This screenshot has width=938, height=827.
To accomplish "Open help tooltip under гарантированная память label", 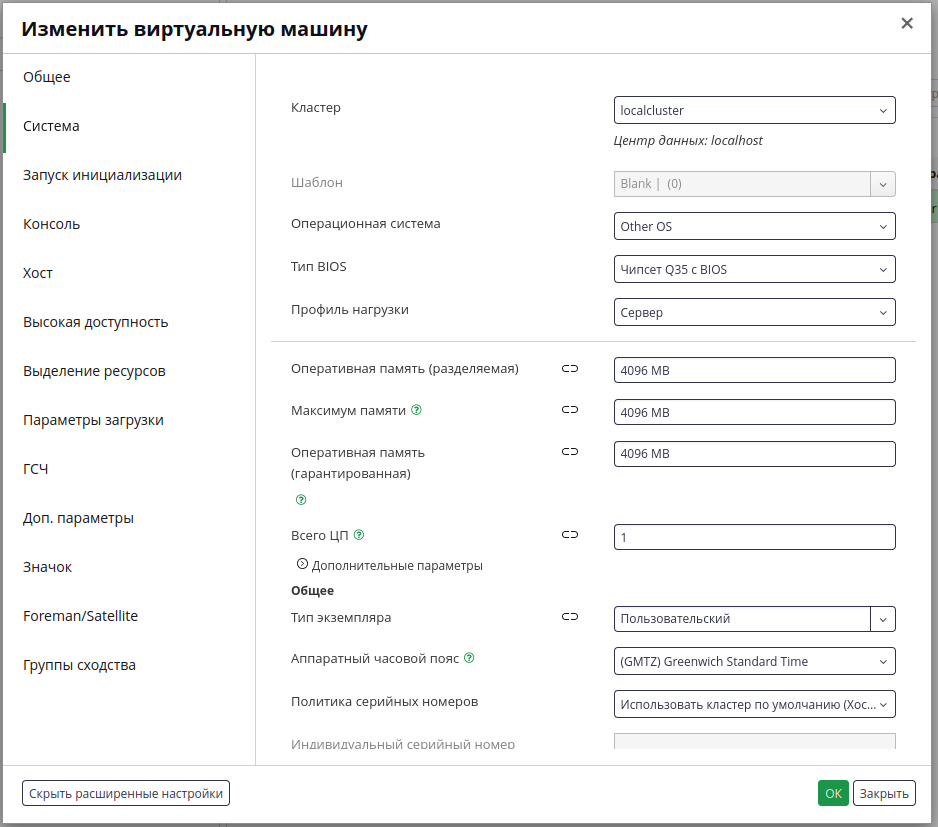I will pyautogui.click(x=301, y=500).
